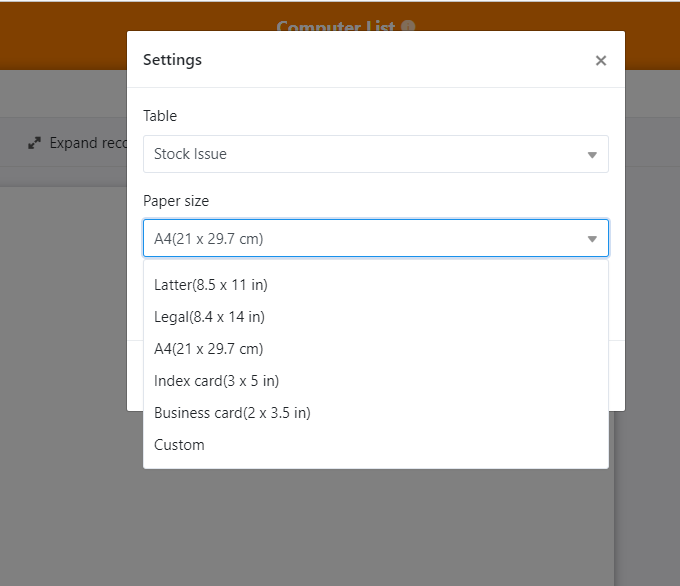Viewport: 680px width, 586px height.
Task: Click the Expand record button text
Action: 87,143
